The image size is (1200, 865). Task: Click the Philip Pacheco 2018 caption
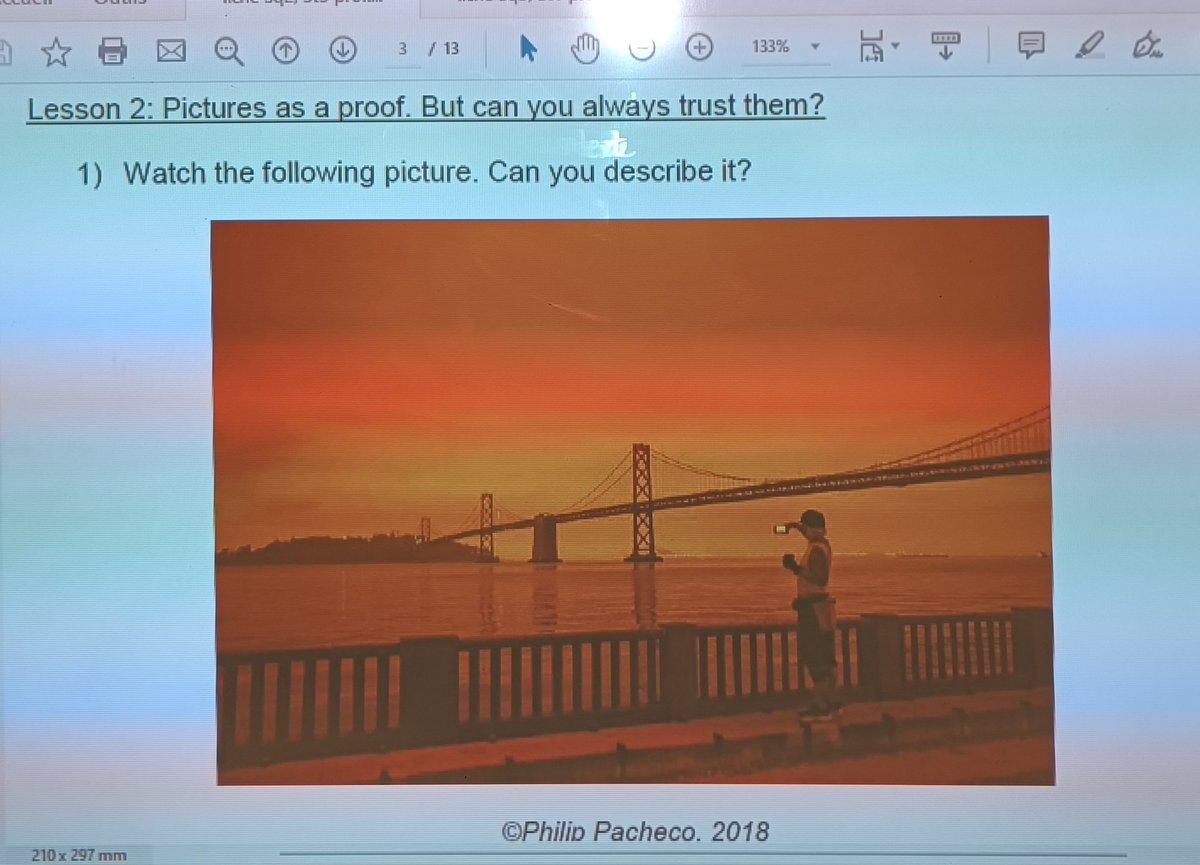click(635, 830)
